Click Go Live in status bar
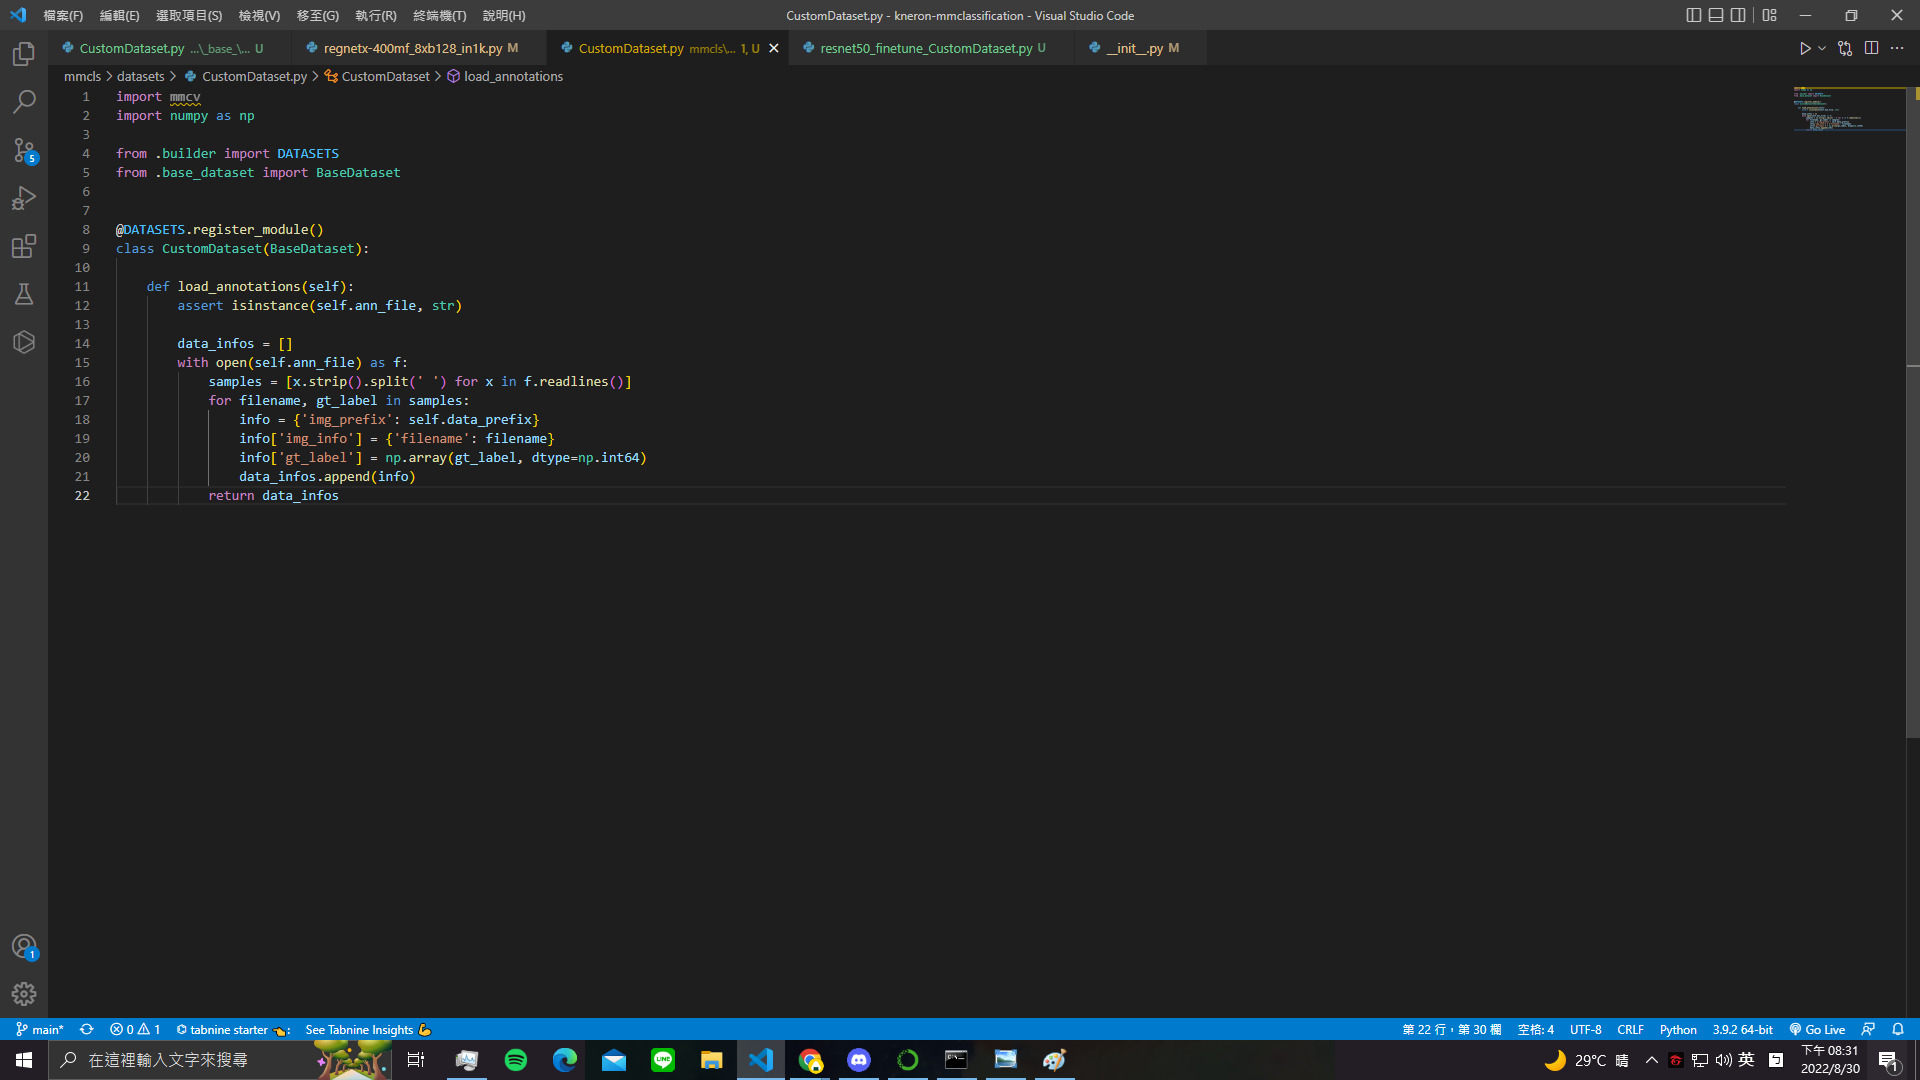 tap(1817, 1029)
